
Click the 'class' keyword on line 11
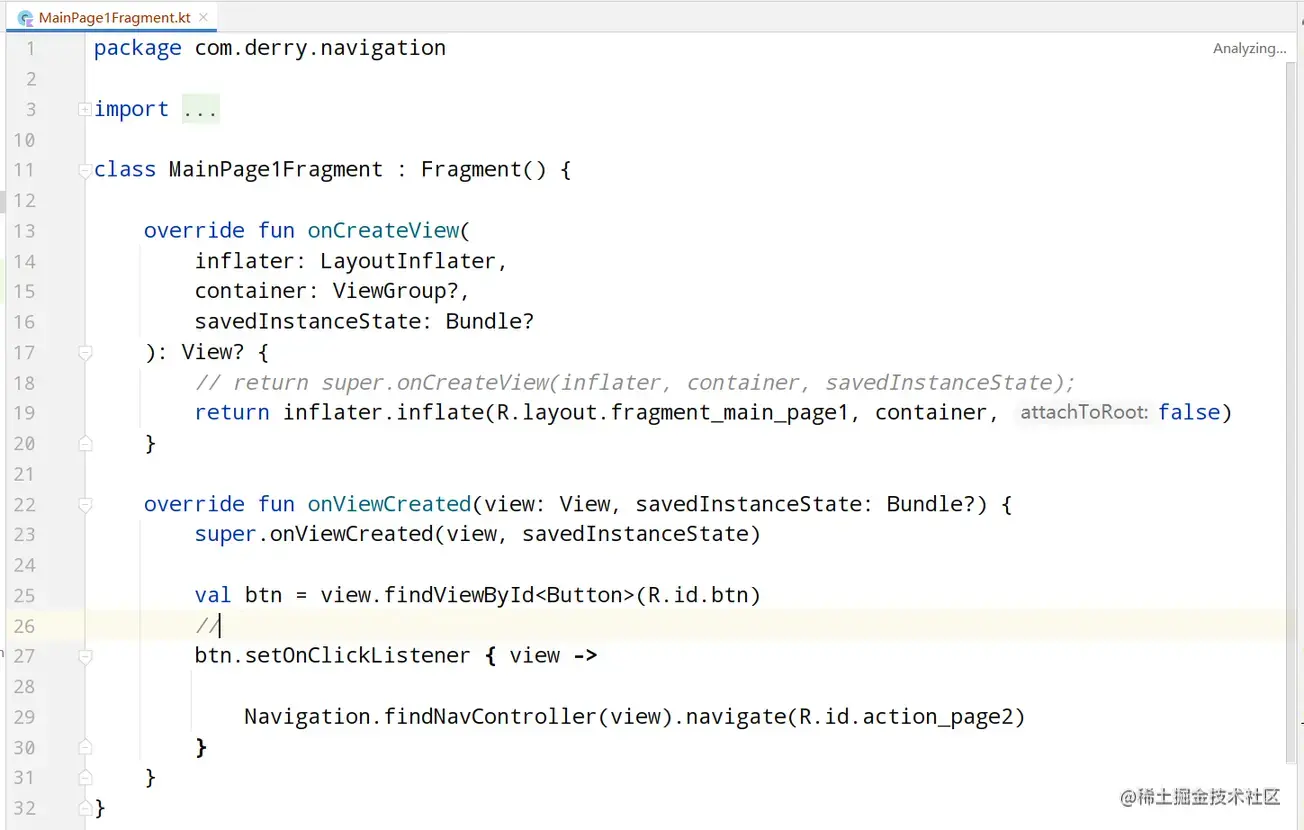(125, 170)
